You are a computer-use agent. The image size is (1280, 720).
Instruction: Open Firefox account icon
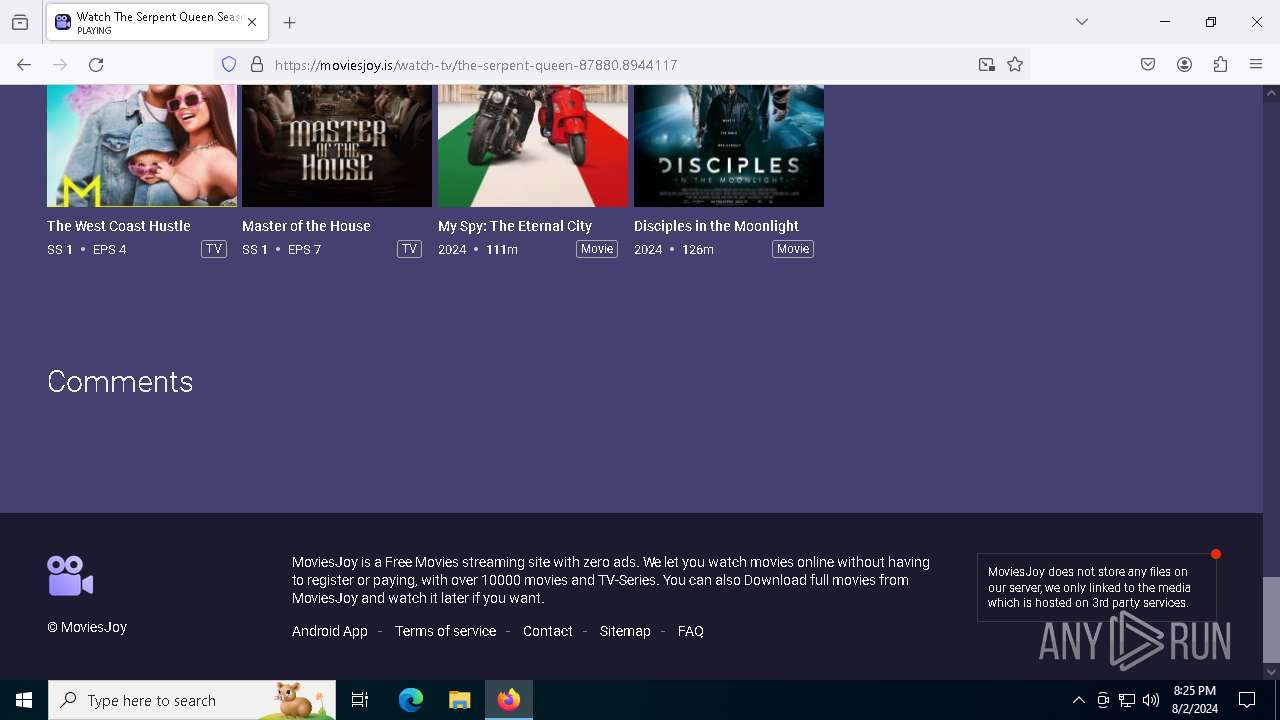pyautogui.click(x=1184, y=65)
